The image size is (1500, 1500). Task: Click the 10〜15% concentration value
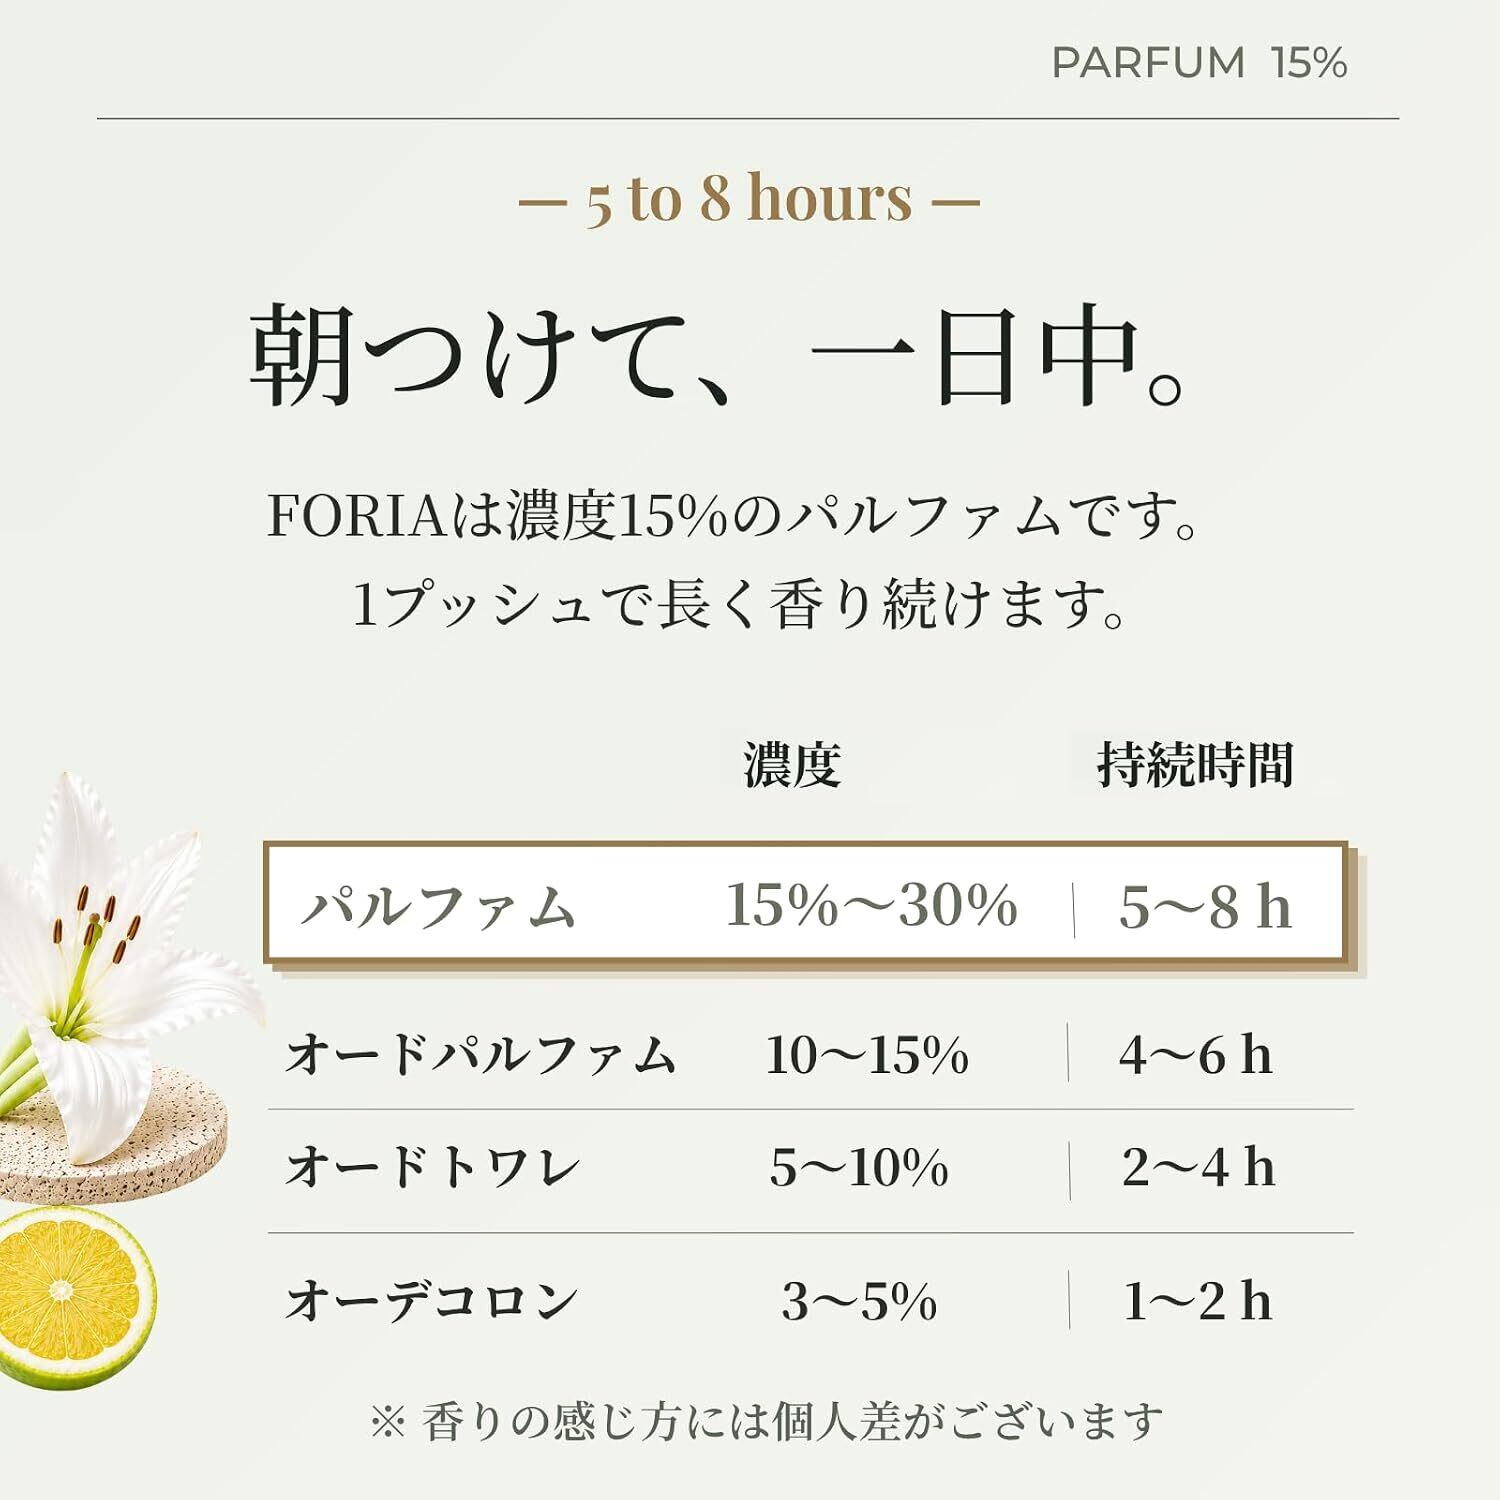click(867, 1056)
